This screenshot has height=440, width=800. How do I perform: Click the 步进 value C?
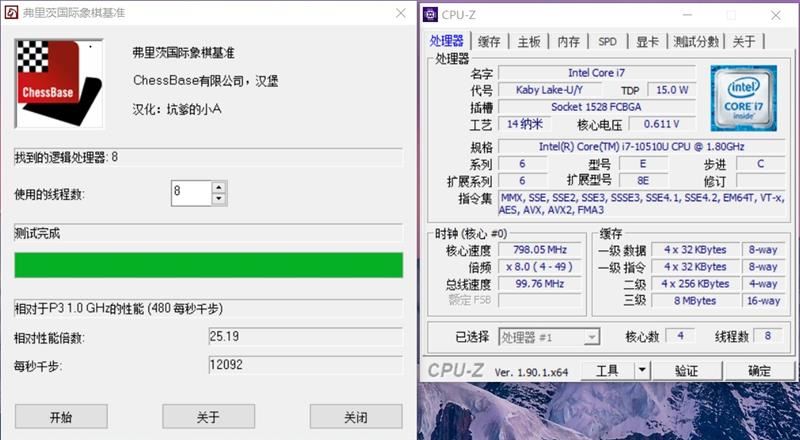(760, 164)
